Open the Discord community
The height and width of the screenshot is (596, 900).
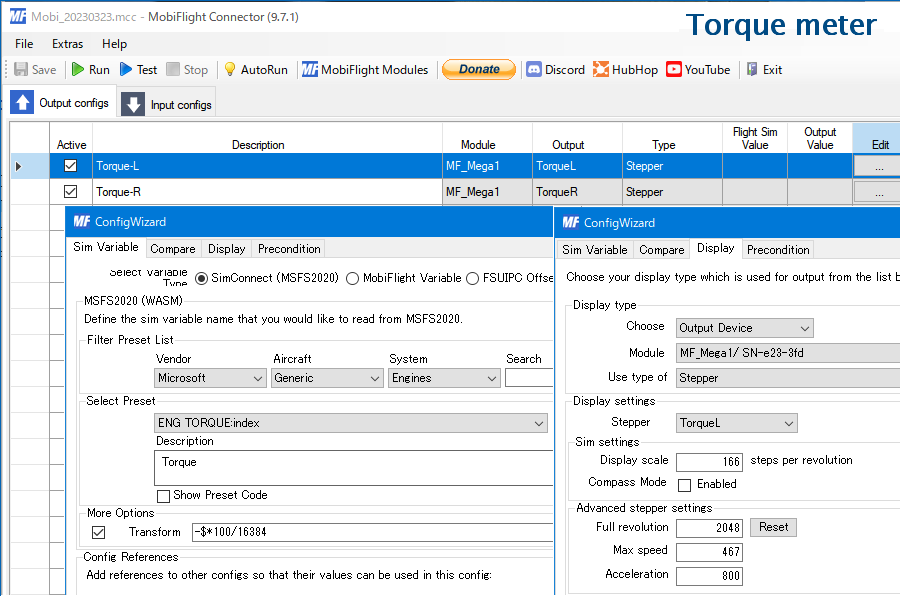tap(555, 69)
